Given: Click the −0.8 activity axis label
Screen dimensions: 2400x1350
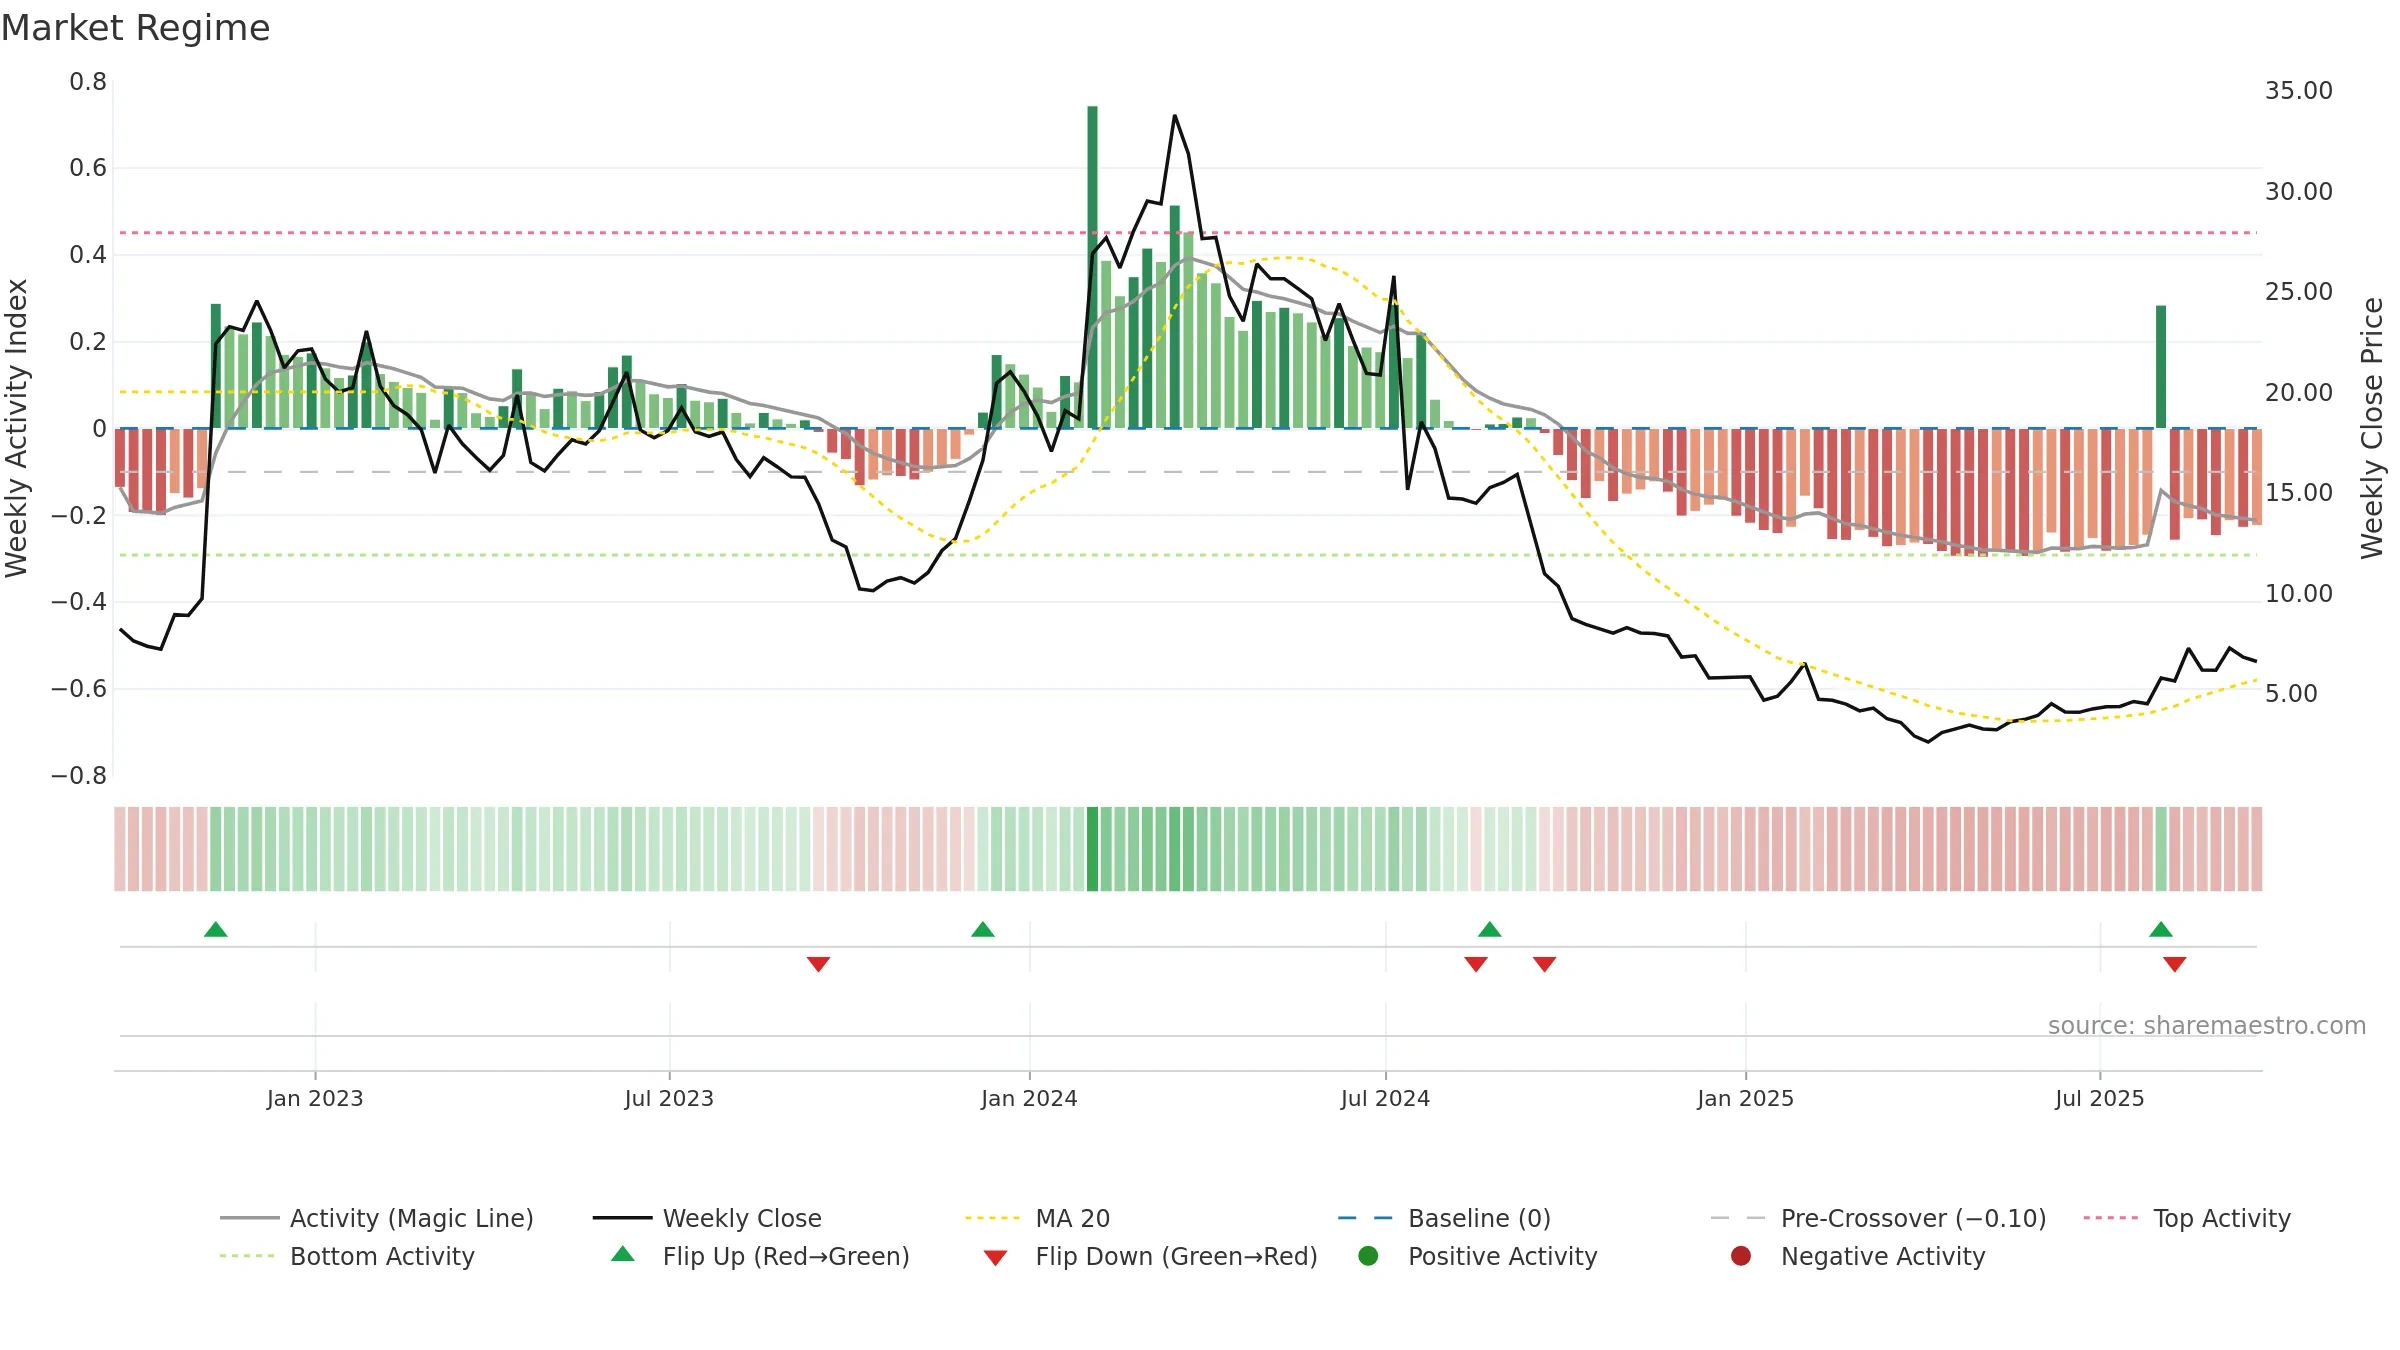Looking at the screenshot, I should tap(79, 776).
